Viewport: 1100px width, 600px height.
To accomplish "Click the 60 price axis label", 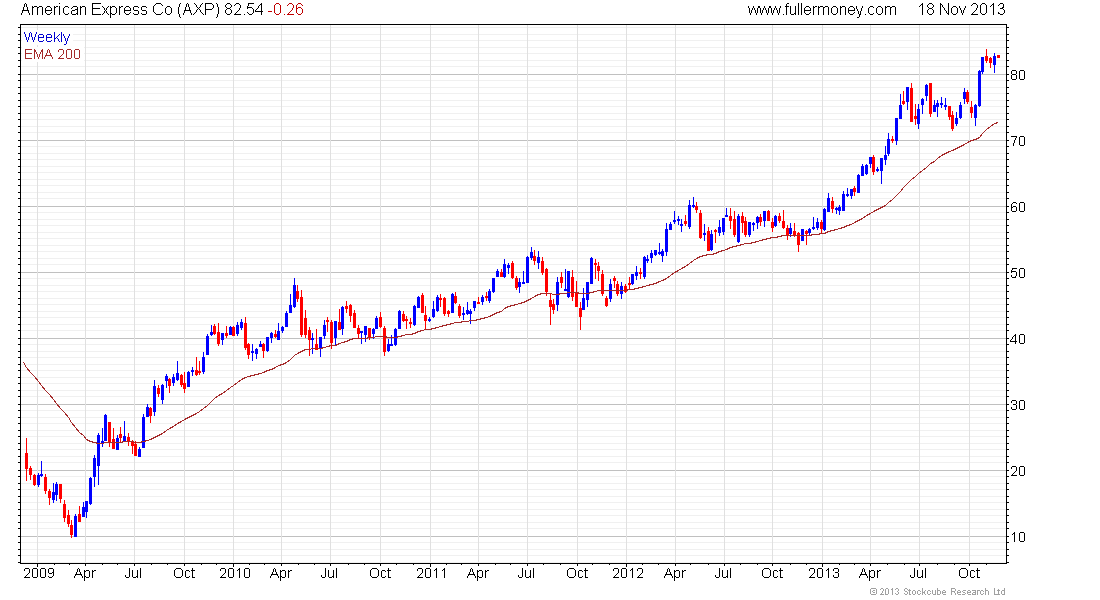I will click(1017, 207).
